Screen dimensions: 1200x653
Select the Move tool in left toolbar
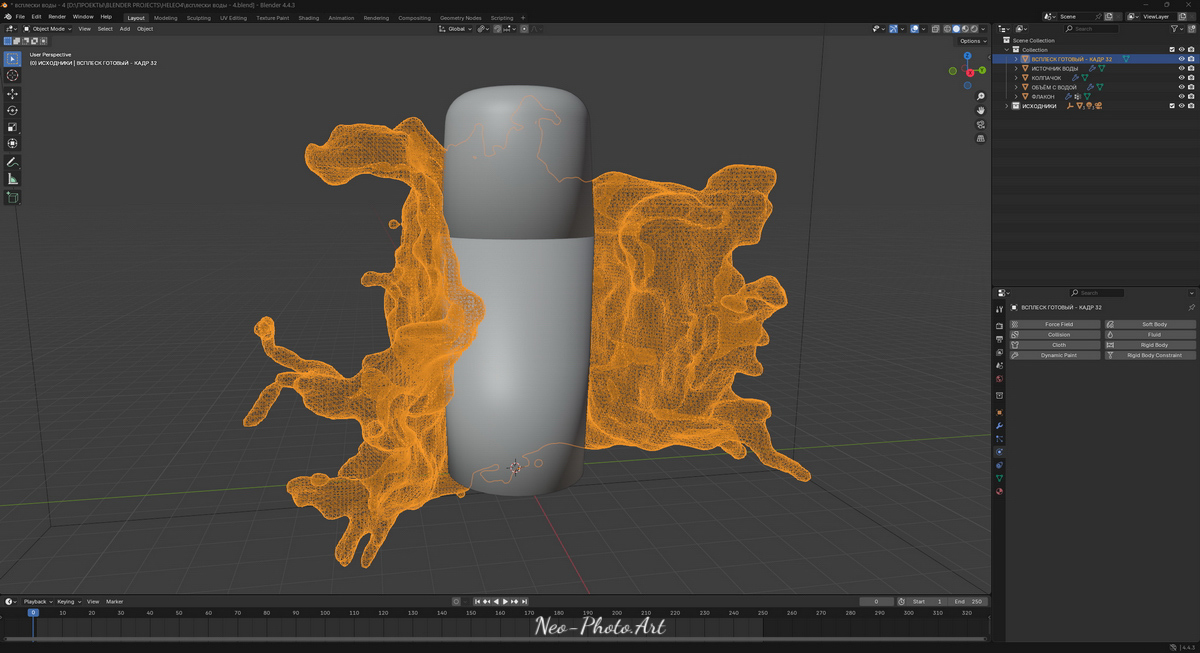pyautogui.click(x=12, y=93)
